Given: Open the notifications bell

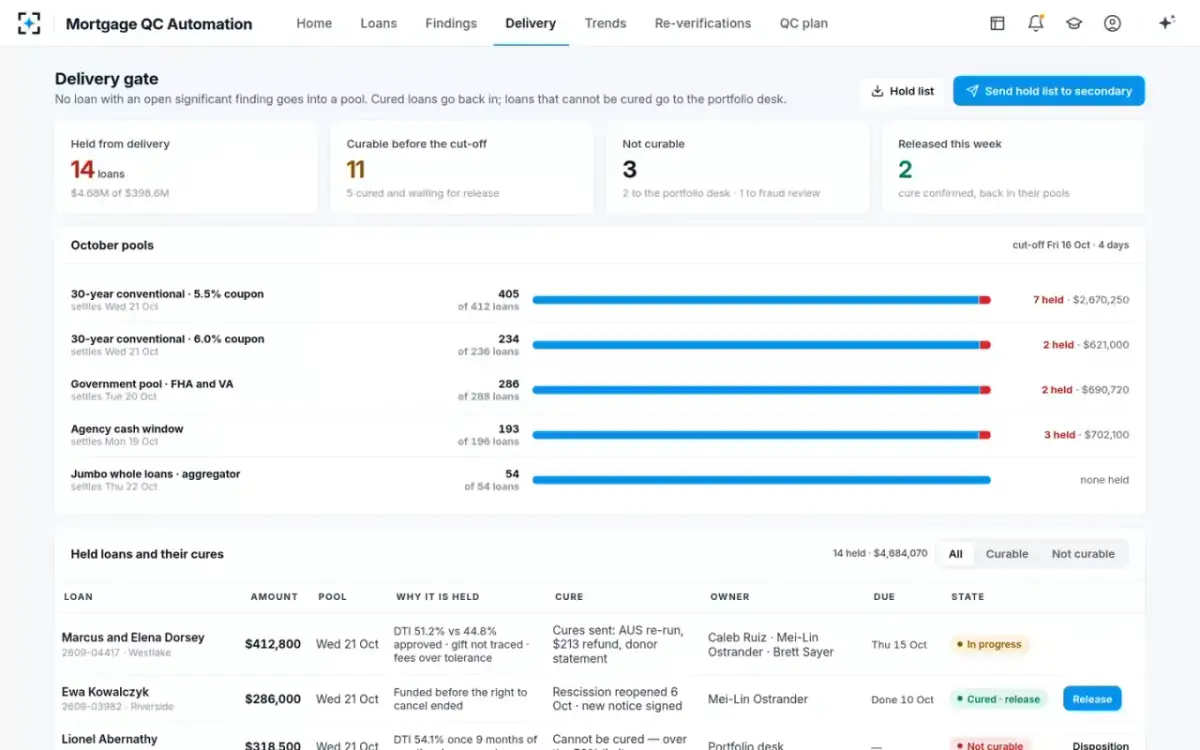Looking at the screenshot, I should click(1036, 23).
